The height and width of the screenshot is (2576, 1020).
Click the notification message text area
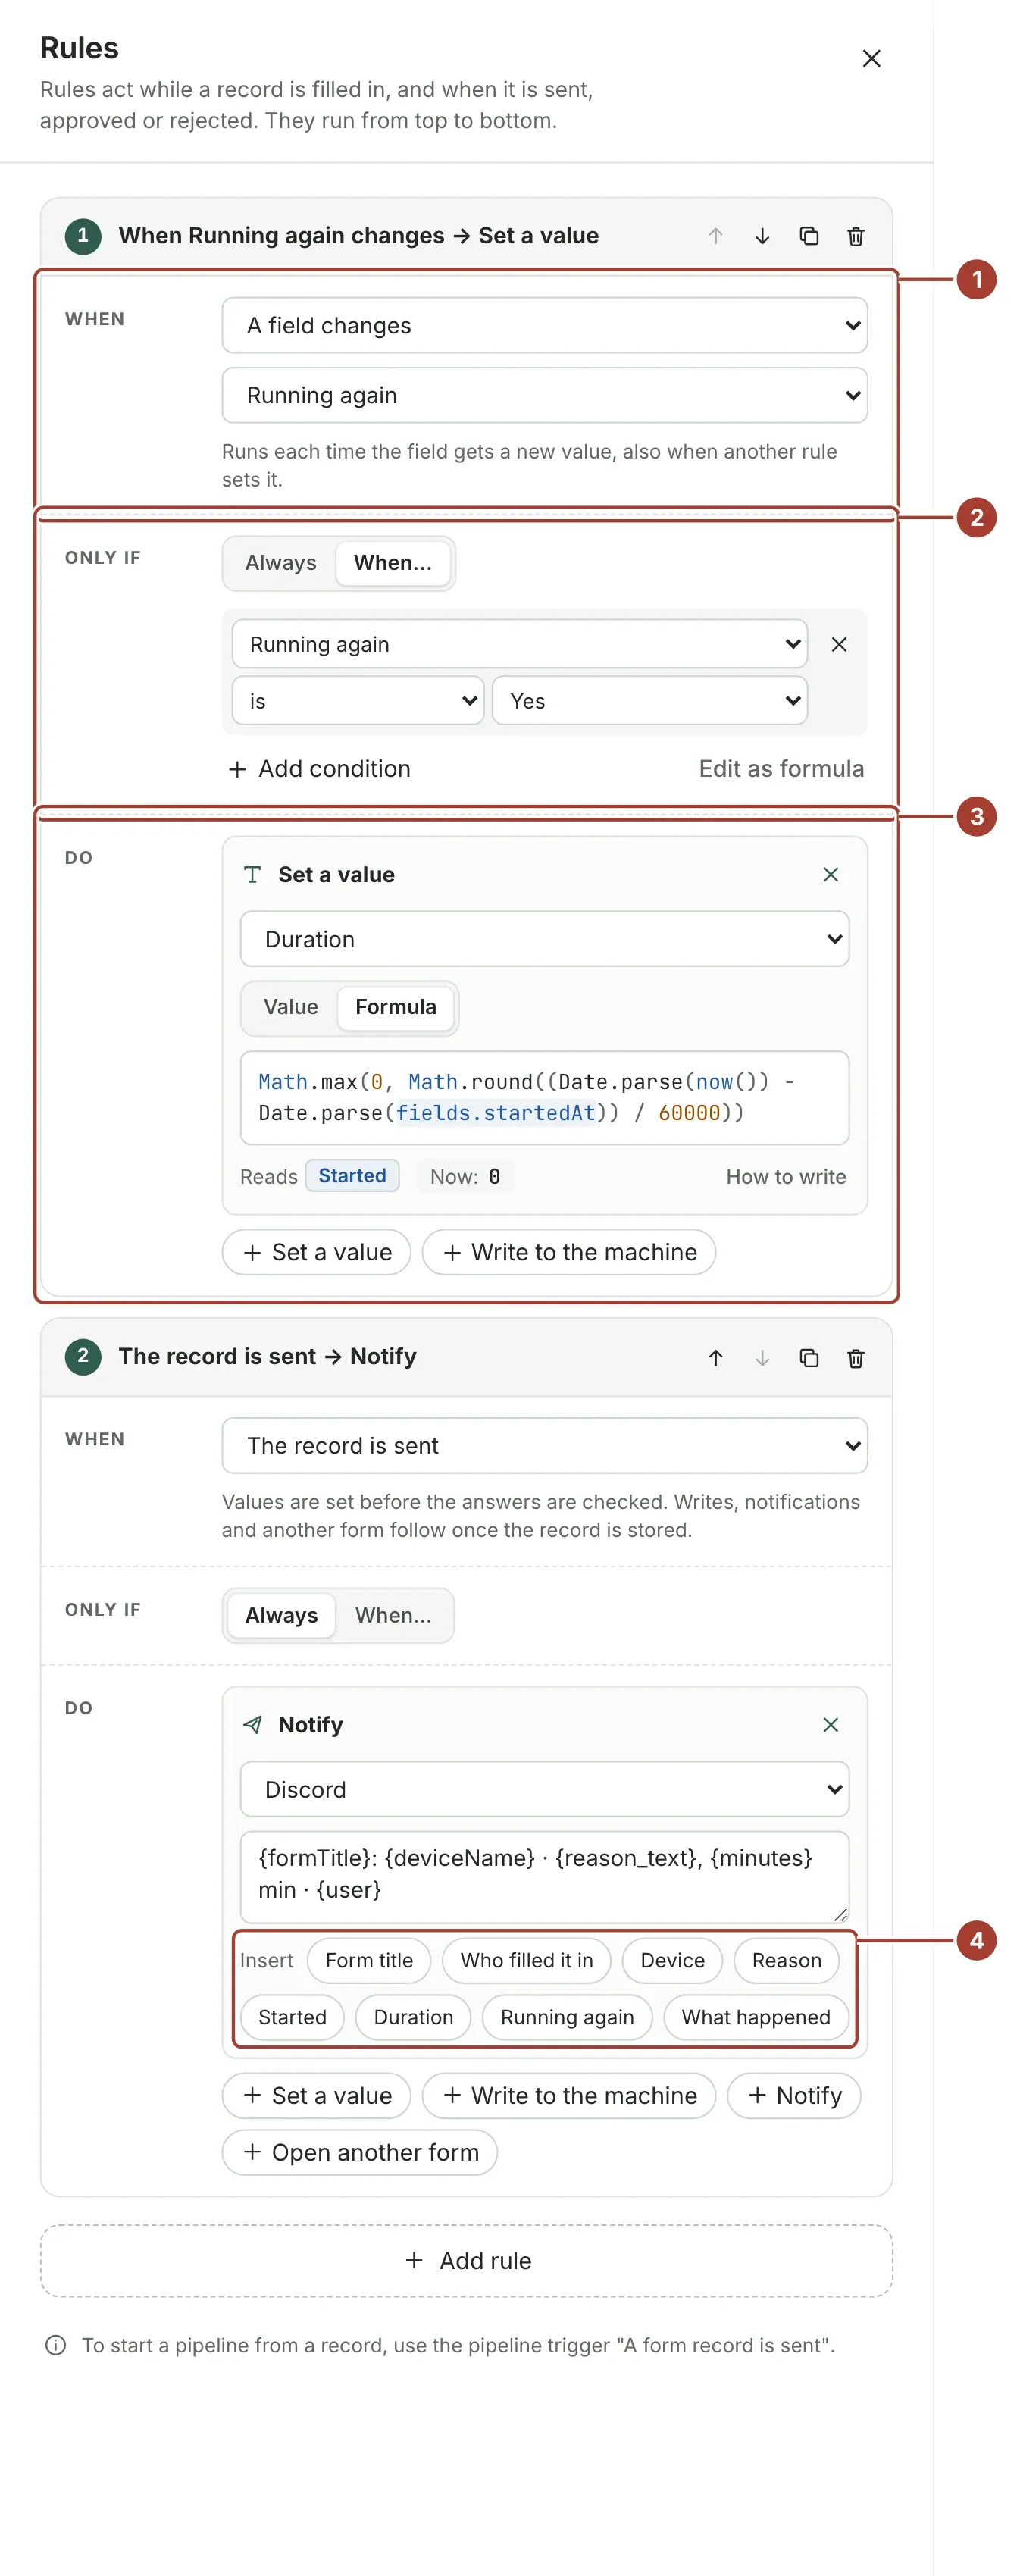(x=544, y=1876)
